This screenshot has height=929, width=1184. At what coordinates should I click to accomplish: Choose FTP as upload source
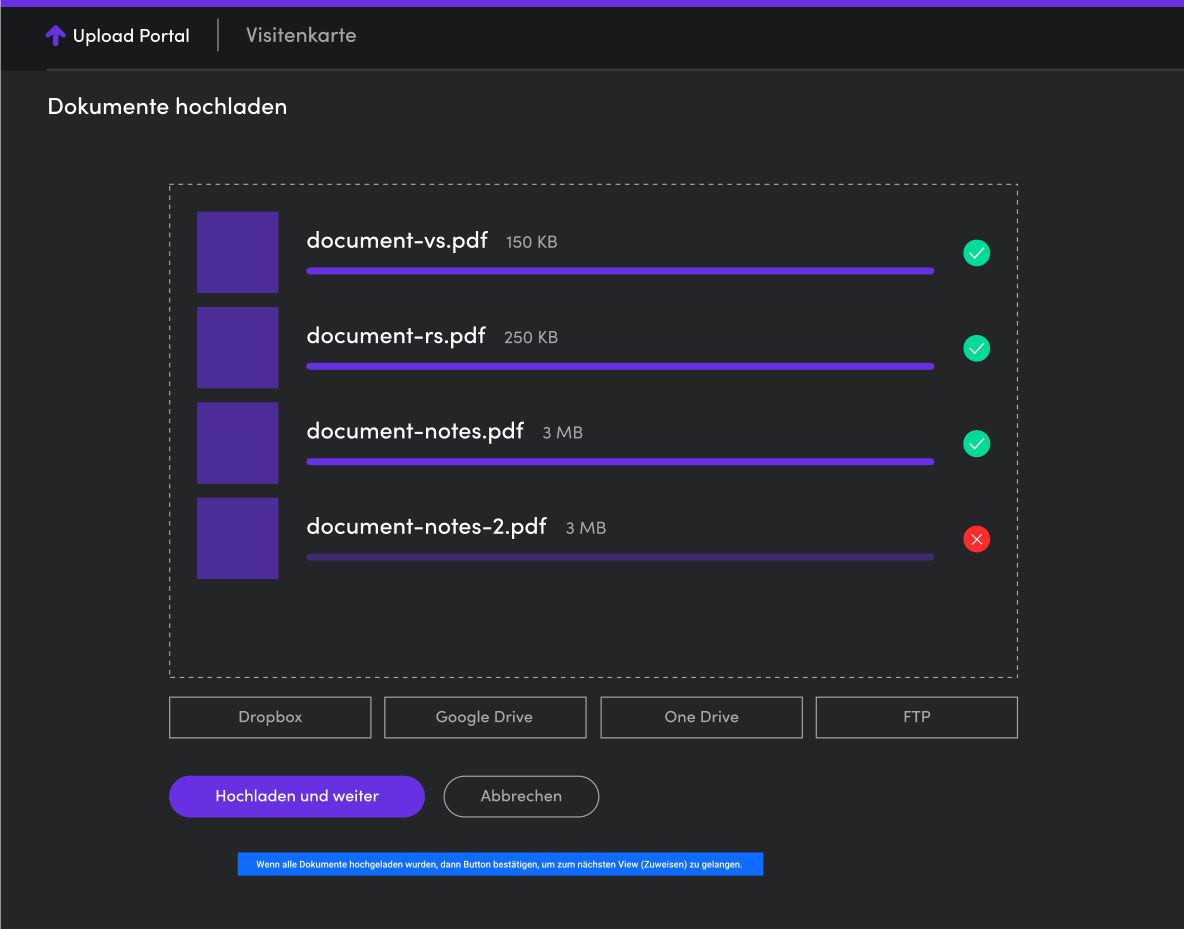[x=916, y=717]
